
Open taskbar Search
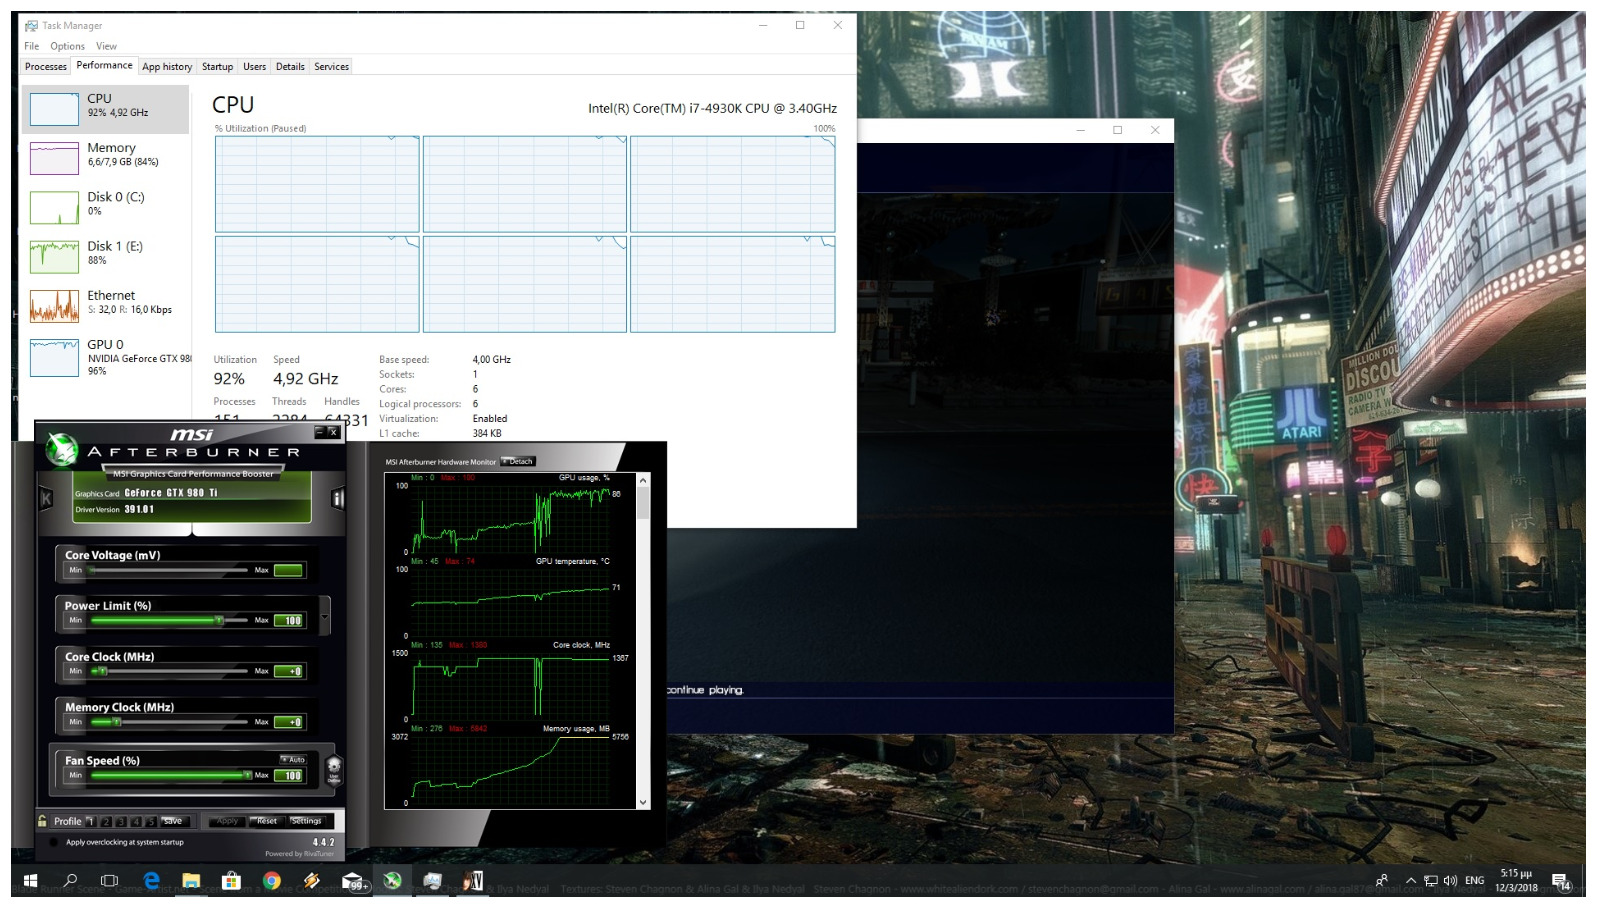(70, 880)
